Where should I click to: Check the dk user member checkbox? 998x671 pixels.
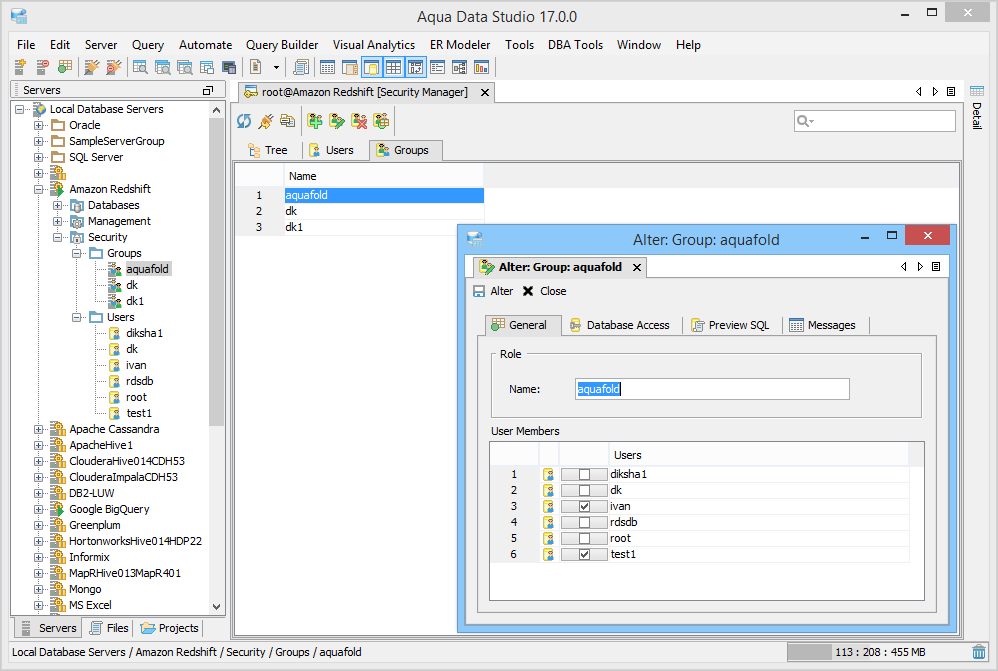click(584, 490)
